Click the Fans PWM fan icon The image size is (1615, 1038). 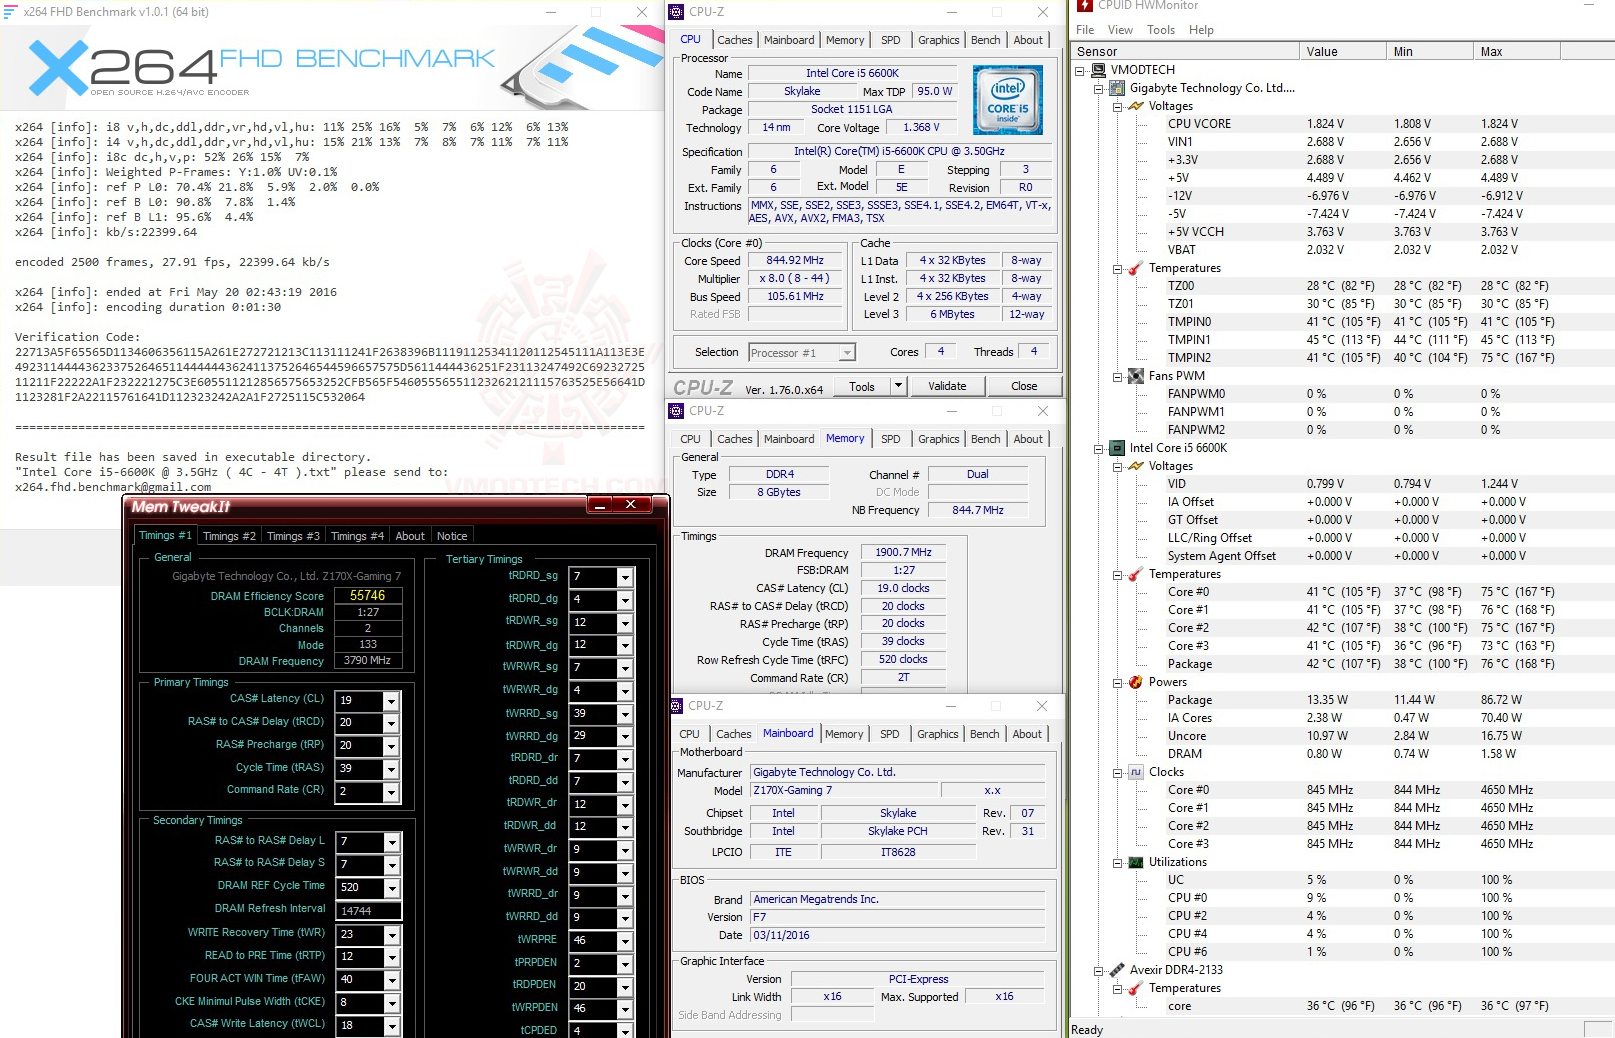pyautogui.click(x=1136, y=376)
